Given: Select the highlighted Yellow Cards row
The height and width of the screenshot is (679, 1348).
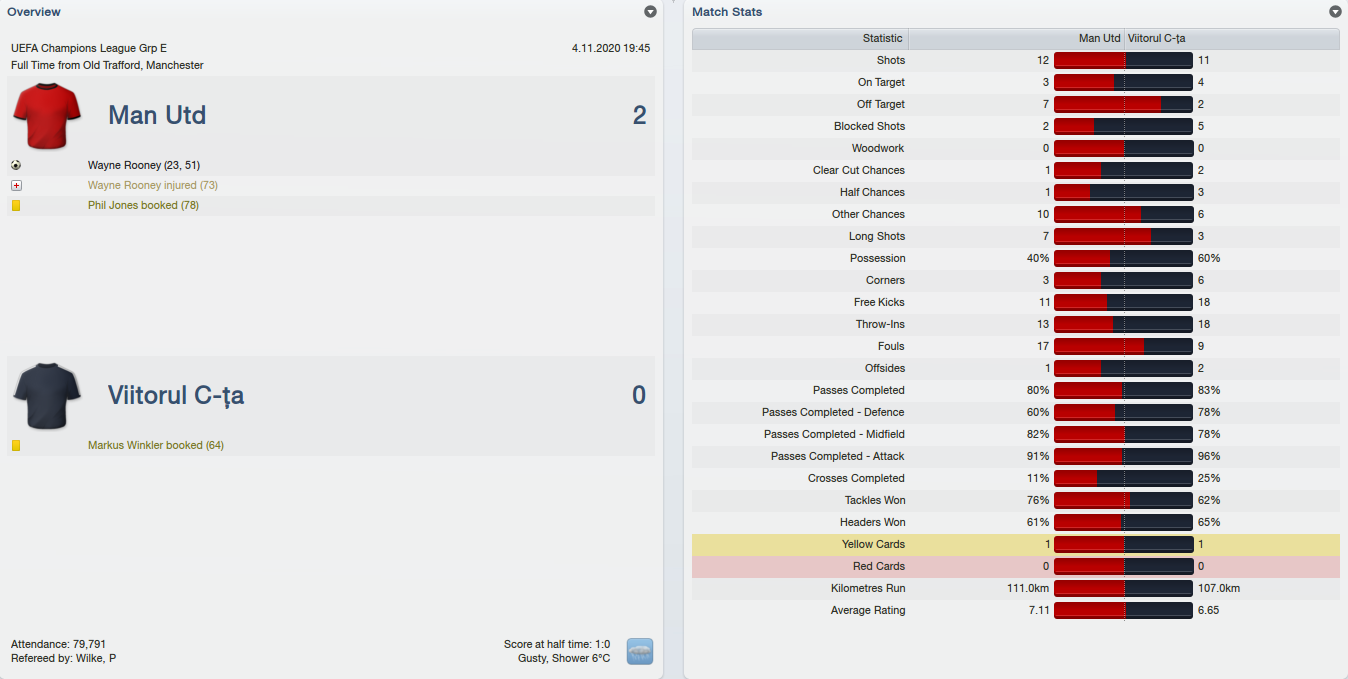Looking at the screenshot, I should [1016, 544].
